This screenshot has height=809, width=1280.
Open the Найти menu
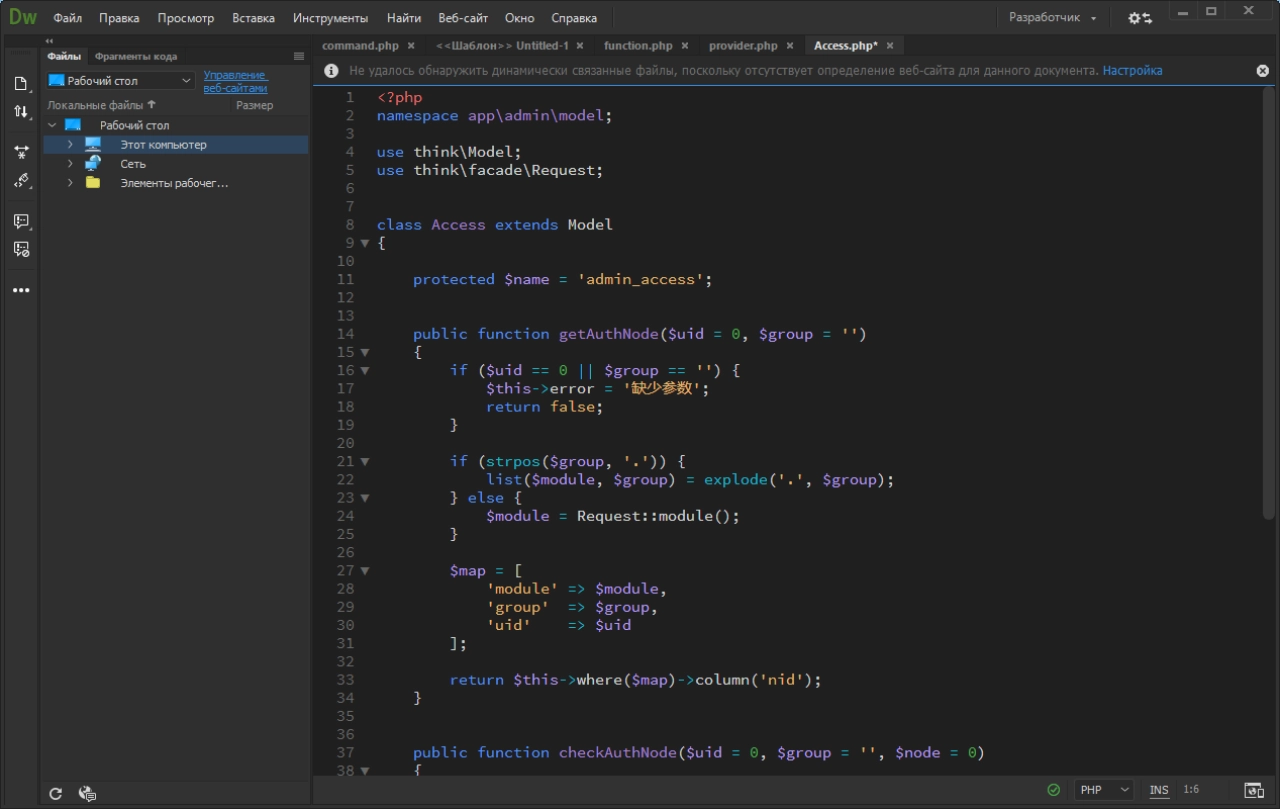click(403, 18)
